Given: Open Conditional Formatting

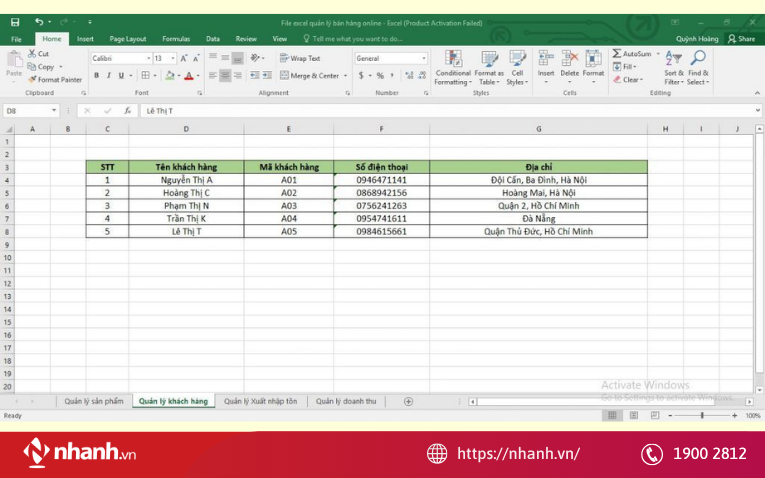Looking at the screenshot, I should [x=453, y=68].
